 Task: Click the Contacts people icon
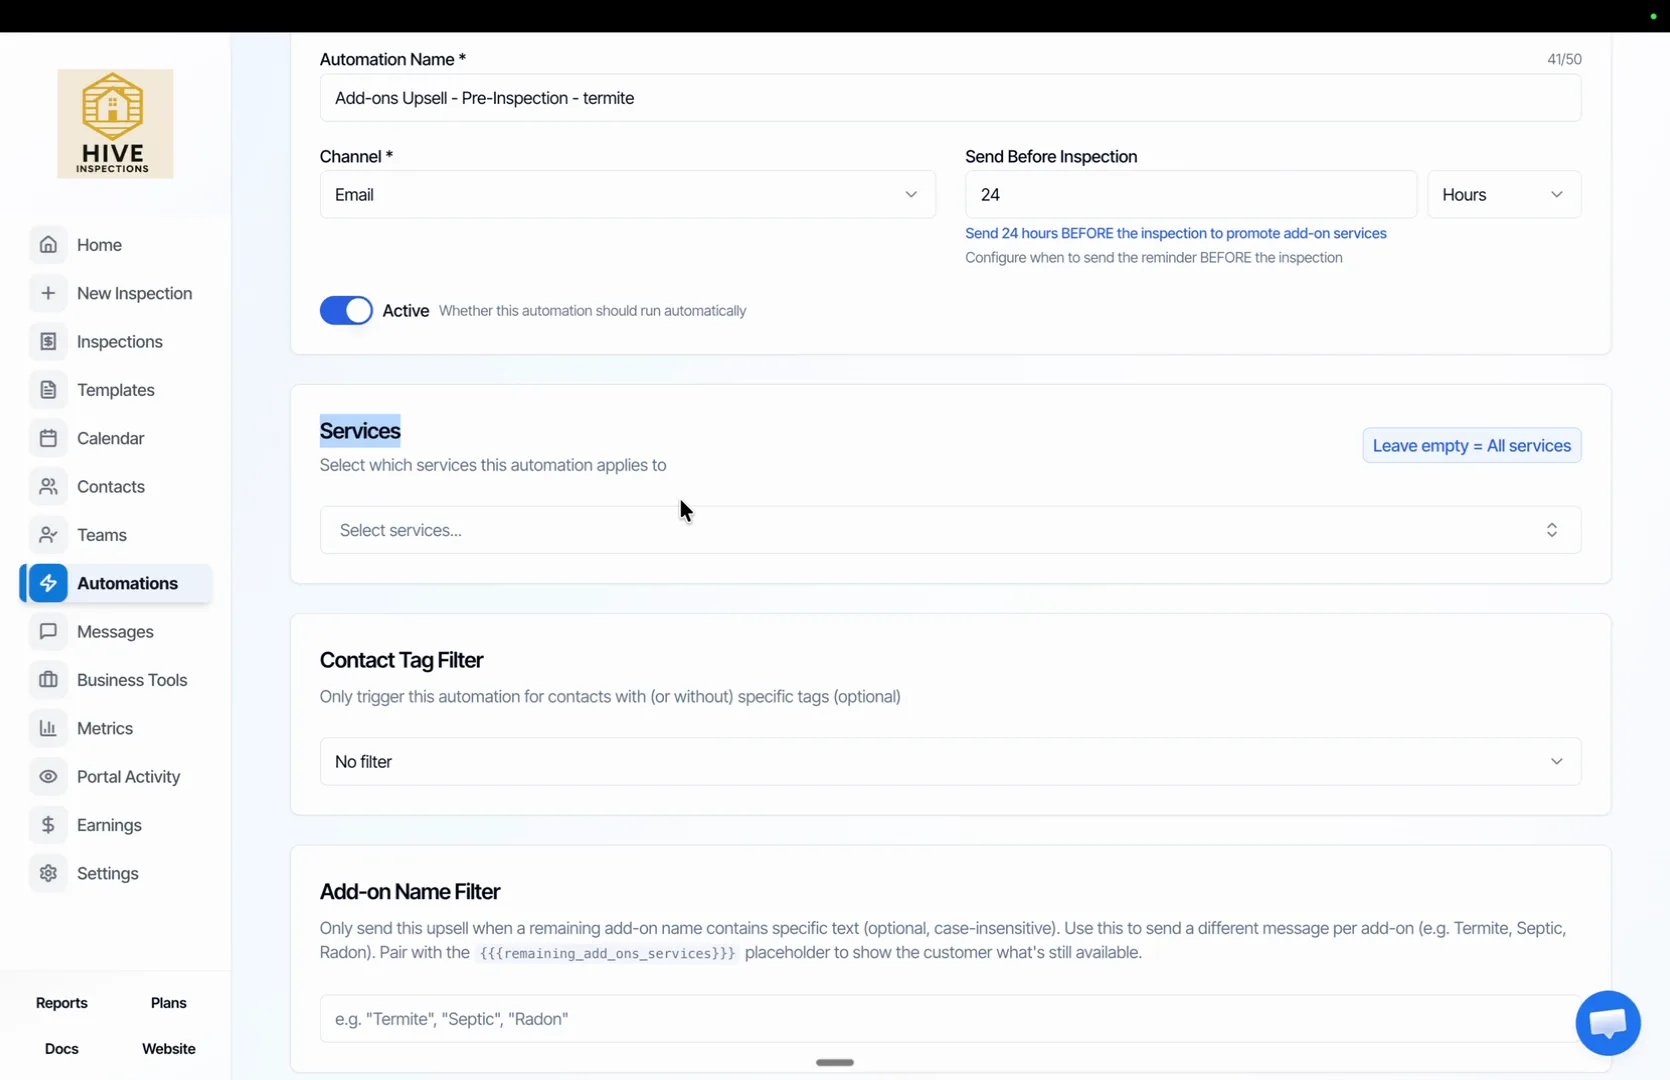point(48,486)
